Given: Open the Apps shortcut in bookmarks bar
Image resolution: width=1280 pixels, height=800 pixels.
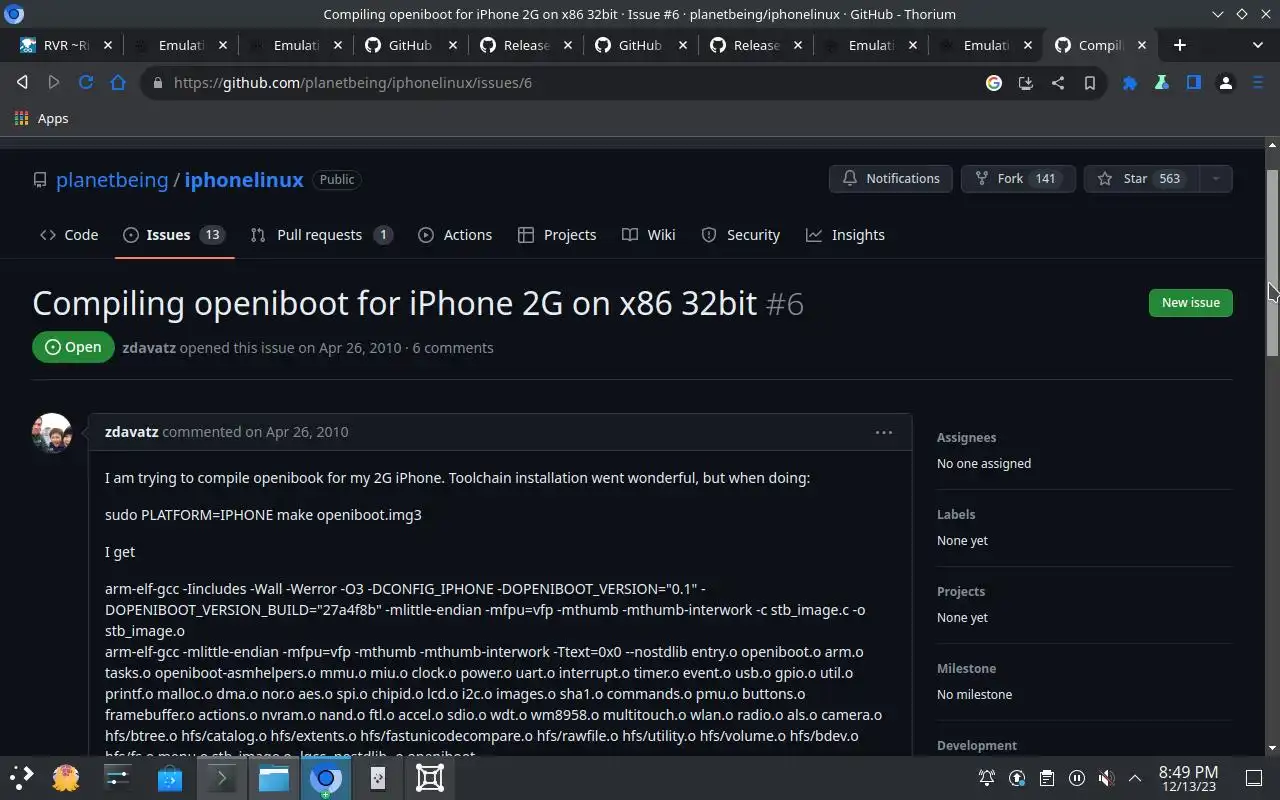Looking at the screenshot, I should click(42, 118).
